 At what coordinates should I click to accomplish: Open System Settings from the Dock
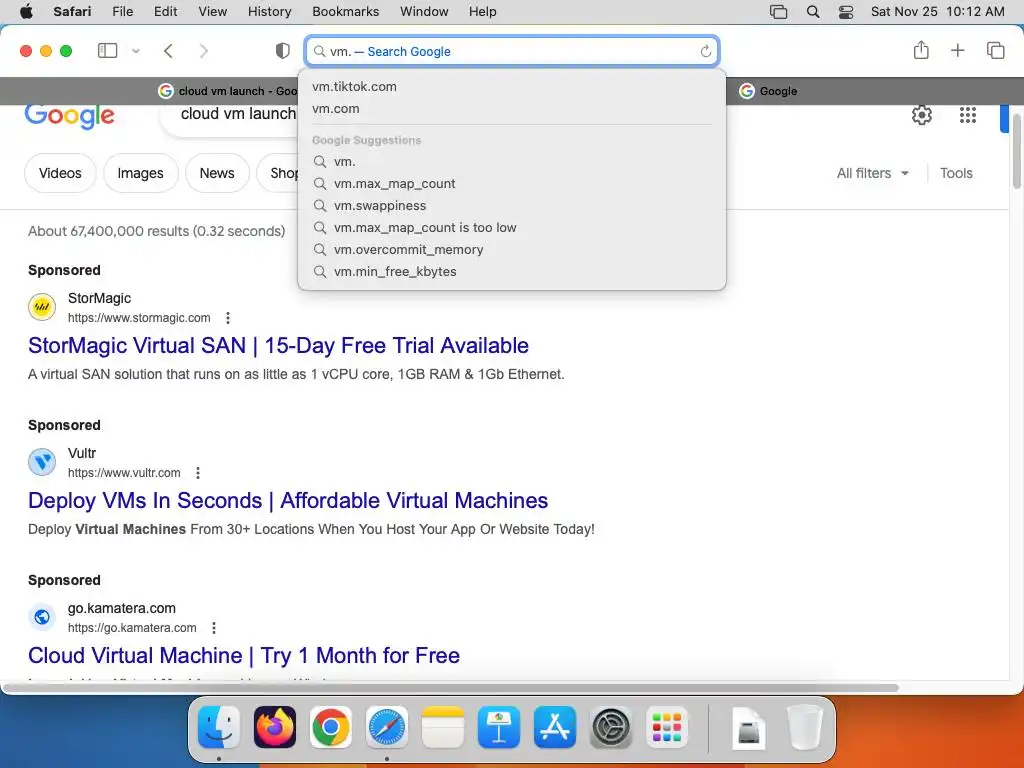[611, 727]
